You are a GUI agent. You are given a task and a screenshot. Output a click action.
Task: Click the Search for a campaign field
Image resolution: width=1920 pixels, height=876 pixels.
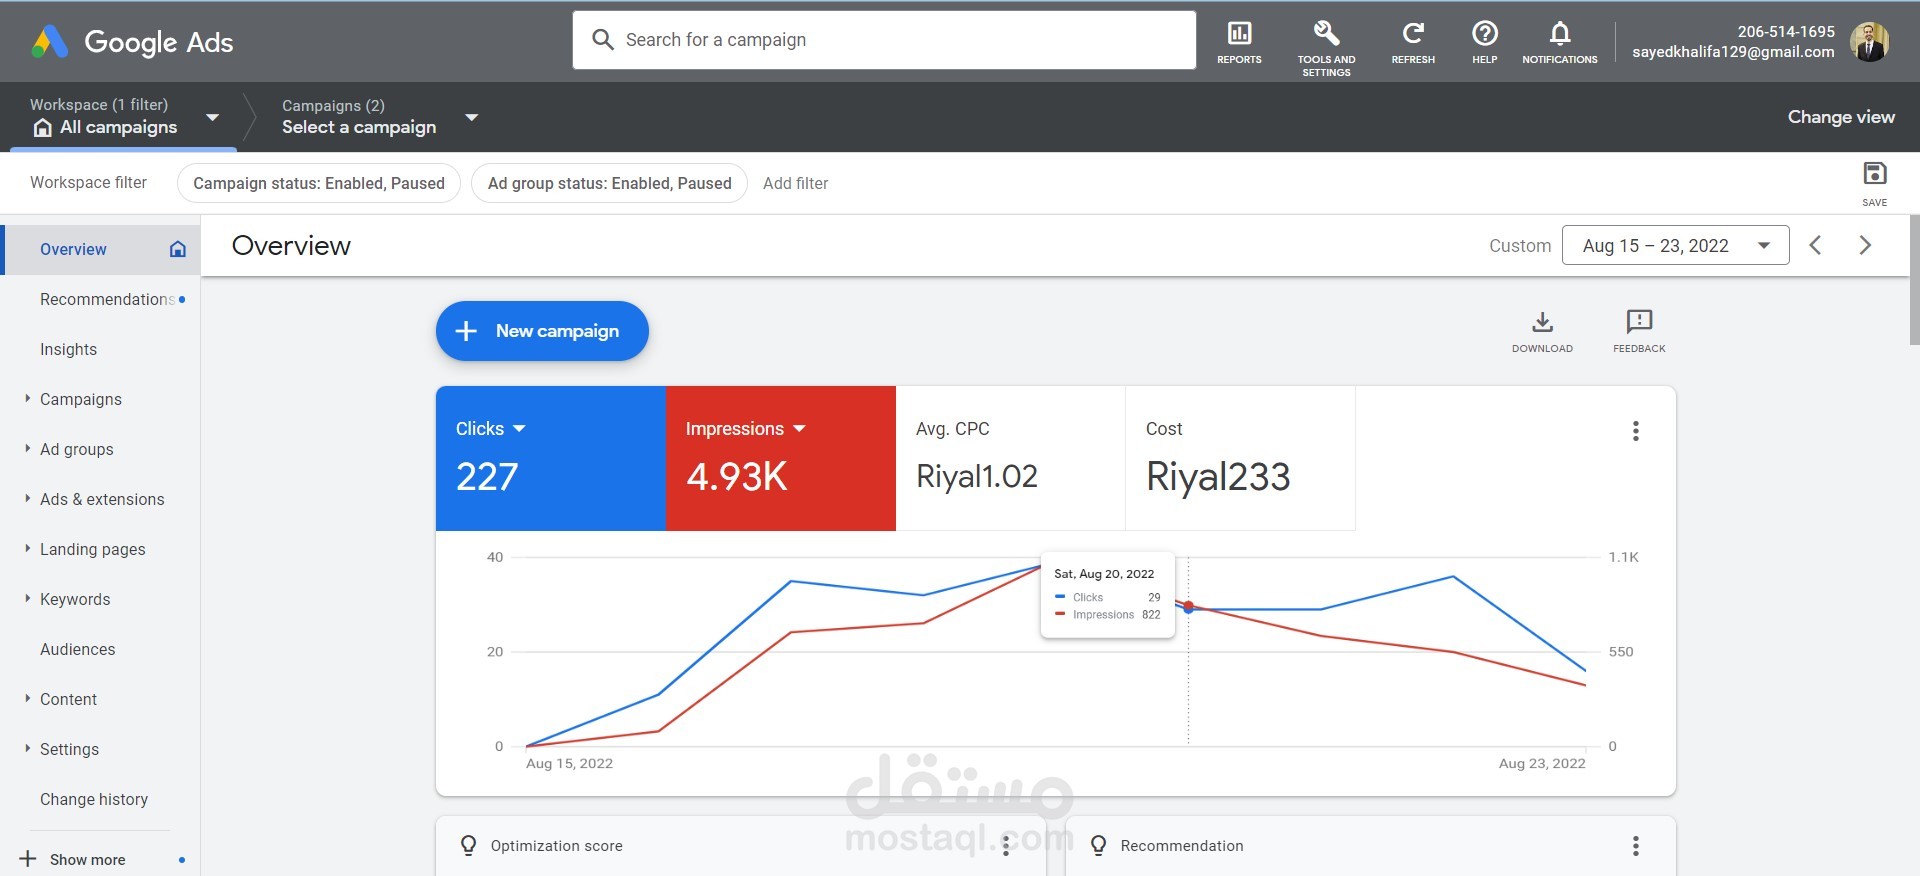coord(884,40)
